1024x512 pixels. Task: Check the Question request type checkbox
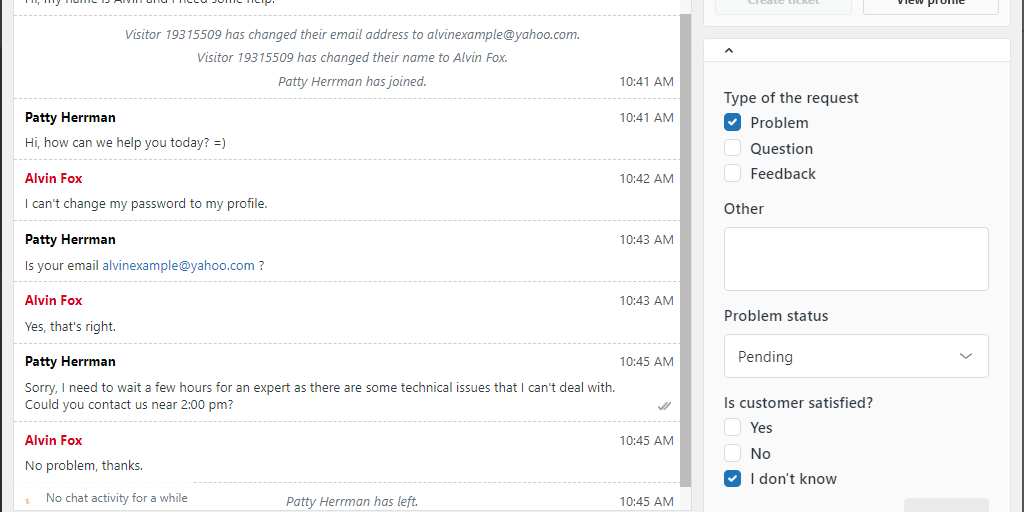[x=732, y=148]
